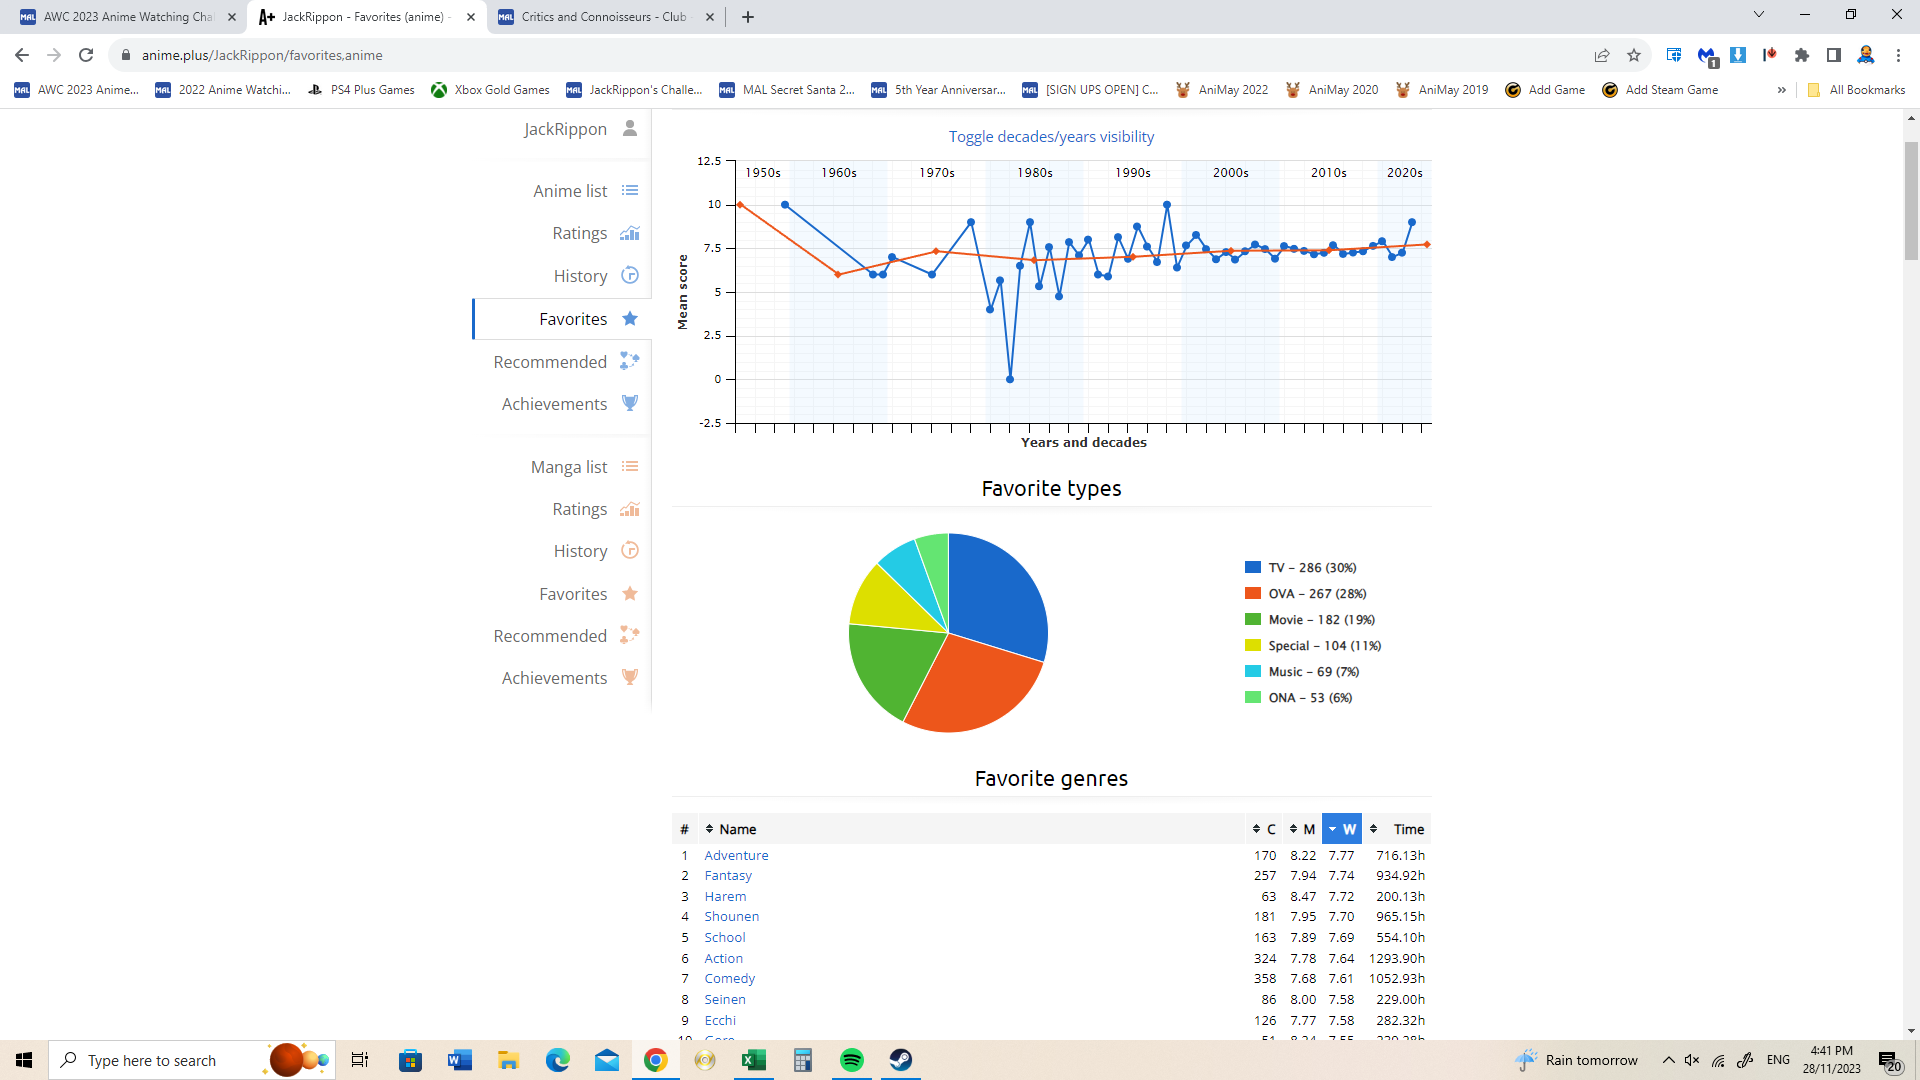Click the anime Achievements trophy icon
The height and width of the screenshot is (1080, 1920).
point(629,403)
